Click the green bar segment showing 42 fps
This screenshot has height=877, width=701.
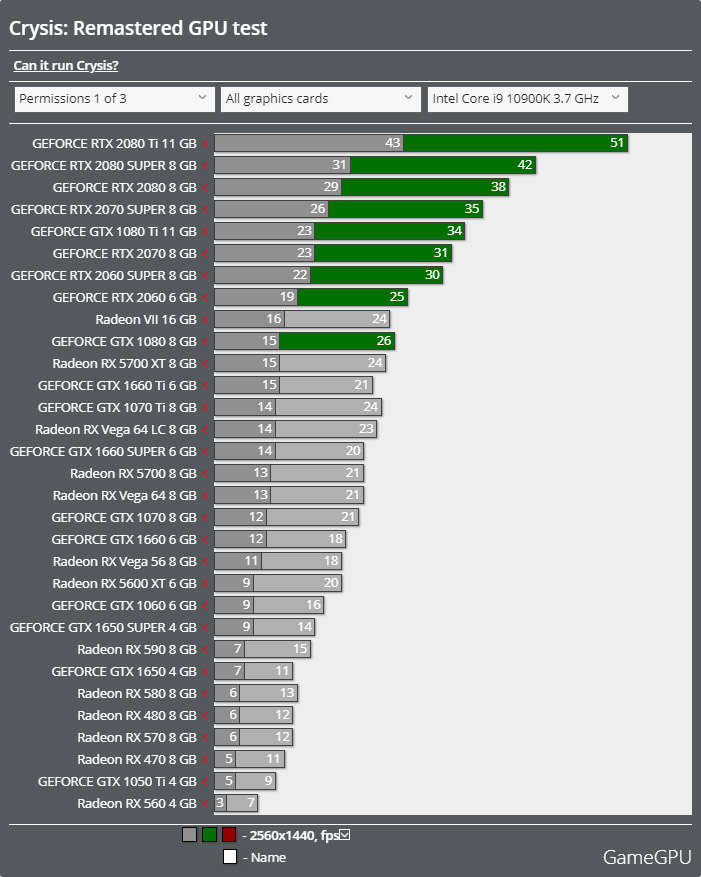443,165
